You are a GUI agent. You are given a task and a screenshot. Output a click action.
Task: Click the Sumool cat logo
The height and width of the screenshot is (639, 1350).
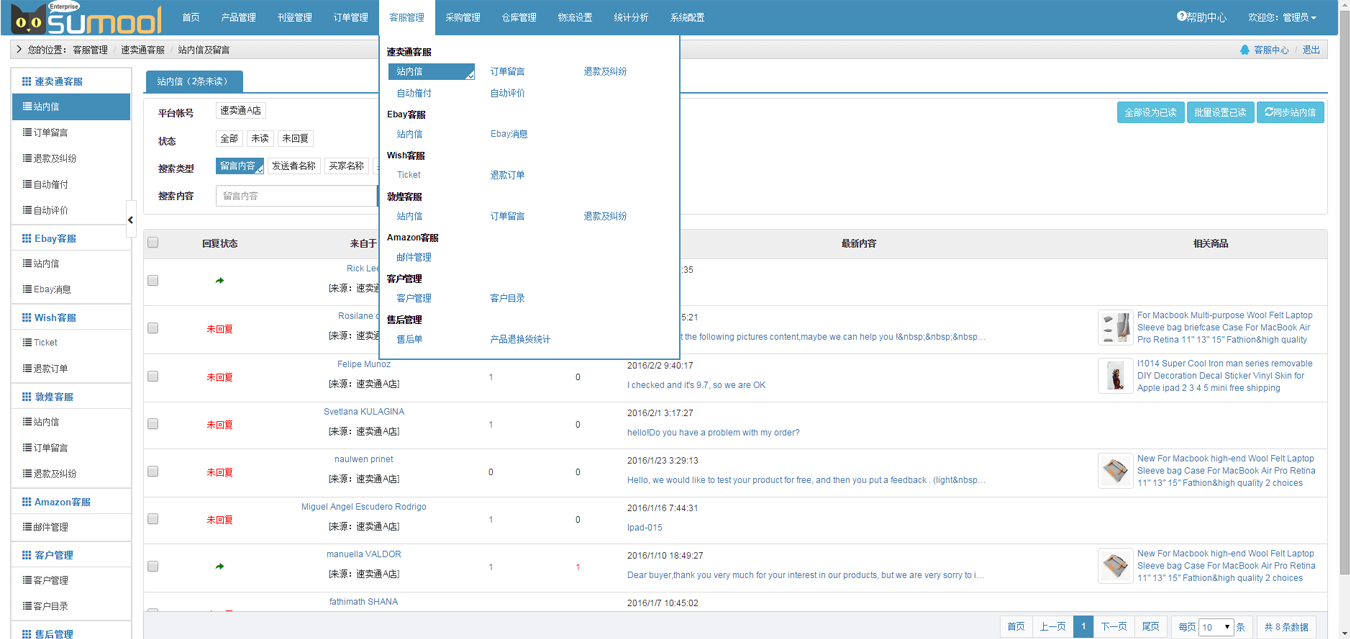click(x=28, y=19)
